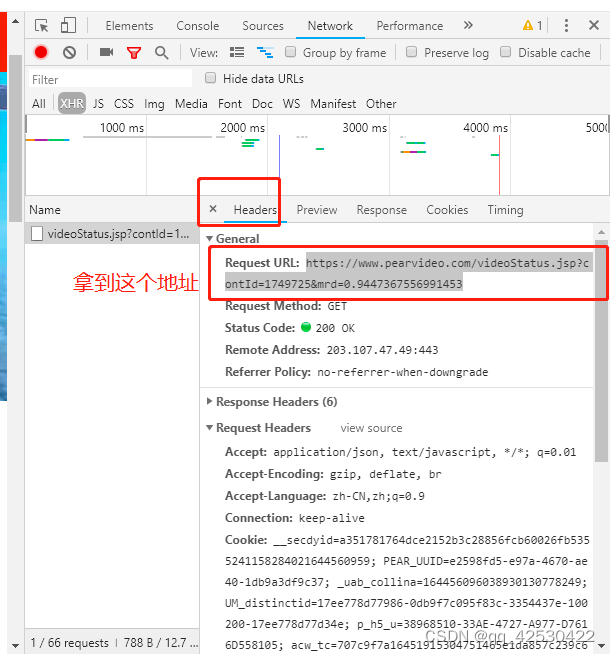Image resolution: width=610 pixels, height=654 pixels.
Task: Select the large request rows view icon
Action: click(237, 53)
